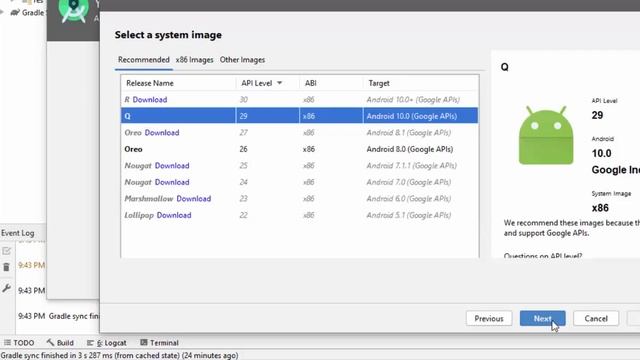Click the Android robot image
Screen dimensions: 640x360
click(x=546, y=136)
